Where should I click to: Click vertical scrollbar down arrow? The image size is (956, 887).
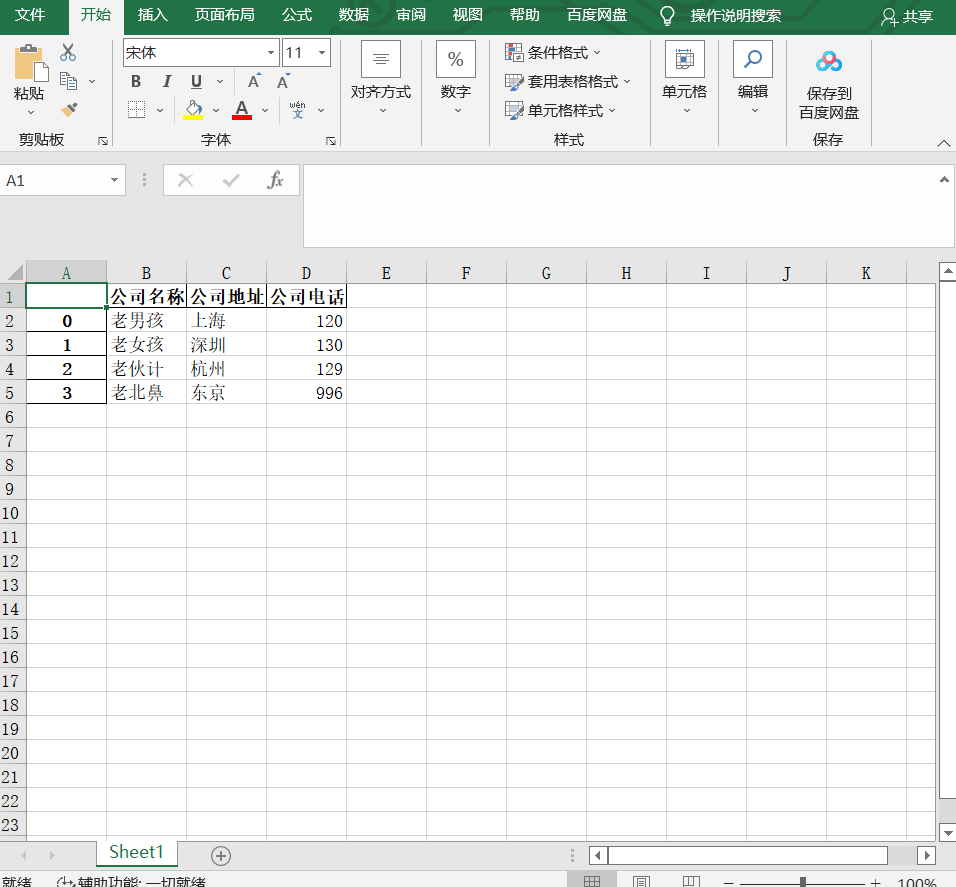(x=947, y=832)
